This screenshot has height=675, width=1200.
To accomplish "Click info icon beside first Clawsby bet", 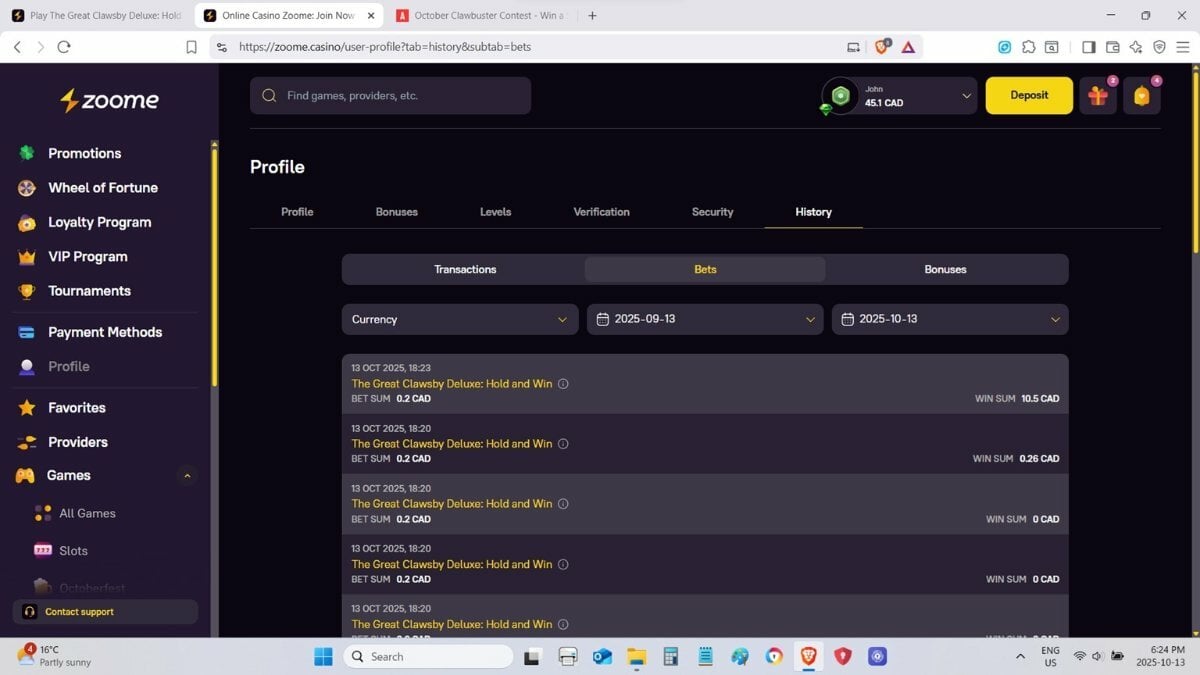I will [563, 384].
